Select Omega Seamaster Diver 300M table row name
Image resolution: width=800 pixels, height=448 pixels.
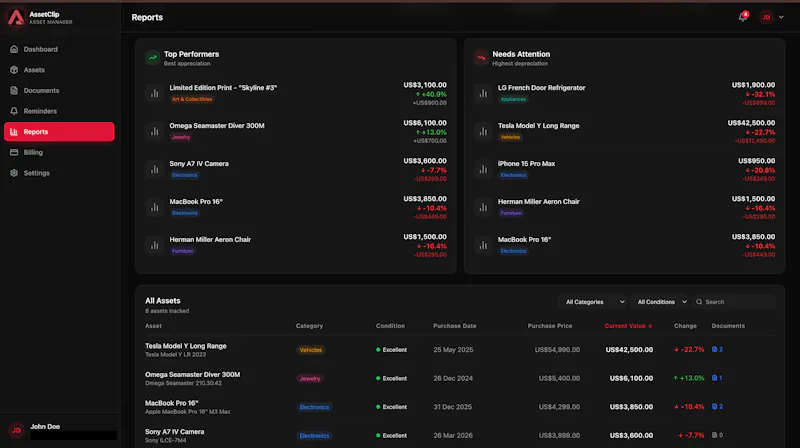click(192, 375)
